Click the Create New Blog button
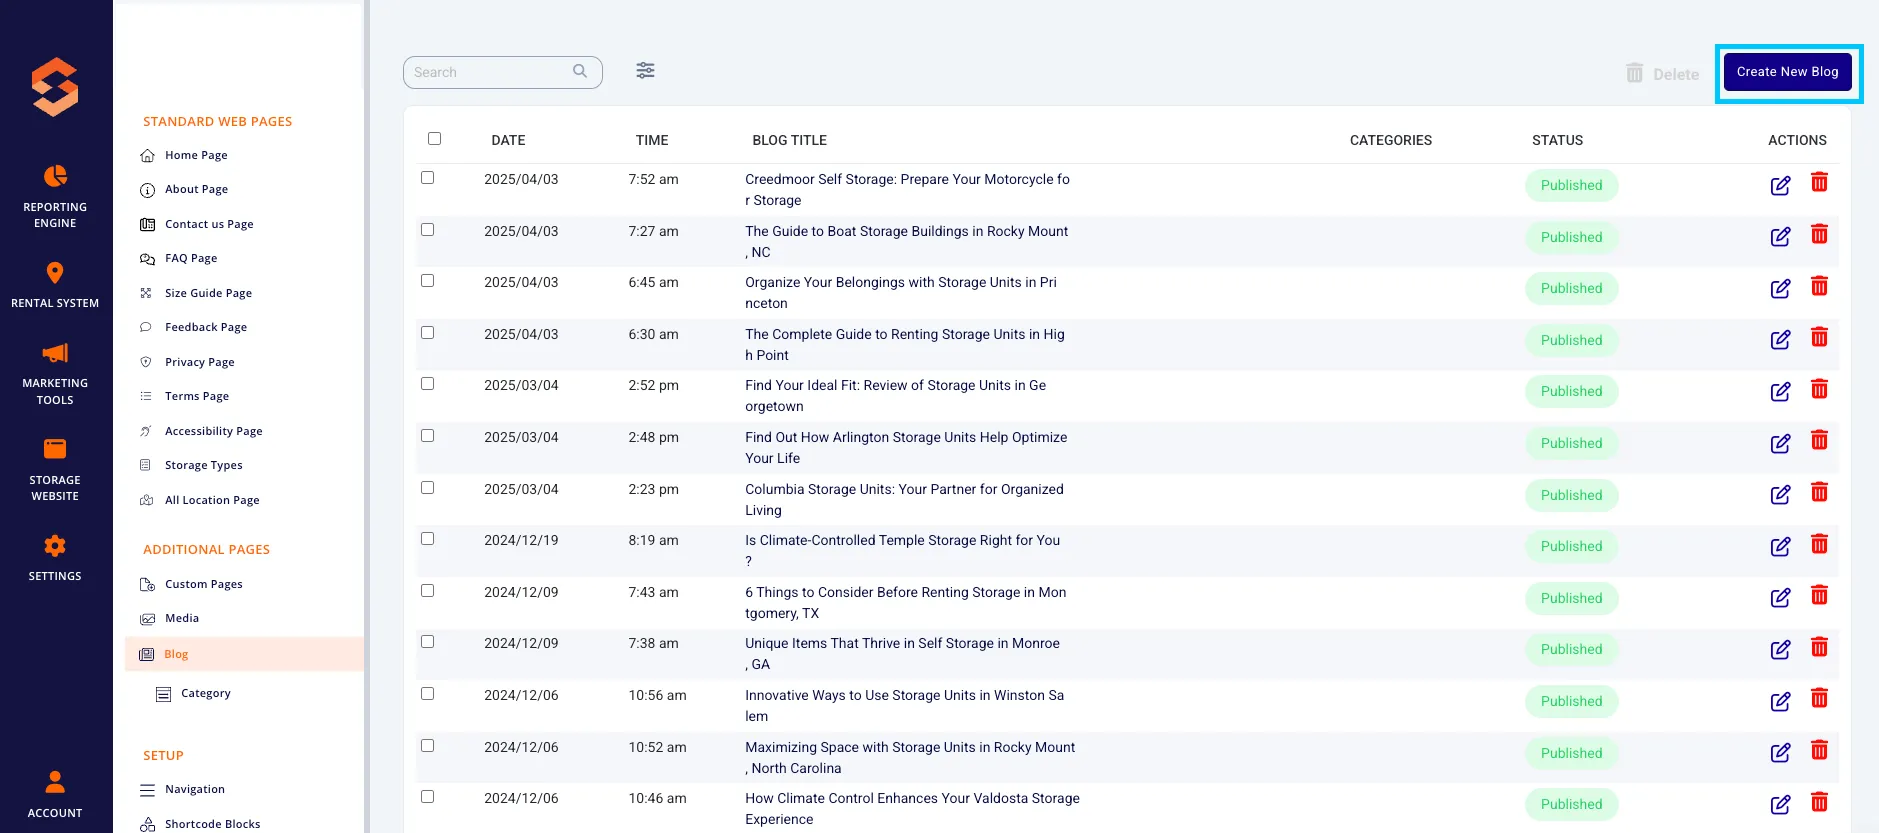Screen dimensions: 1879x833 pos(1787,72)
